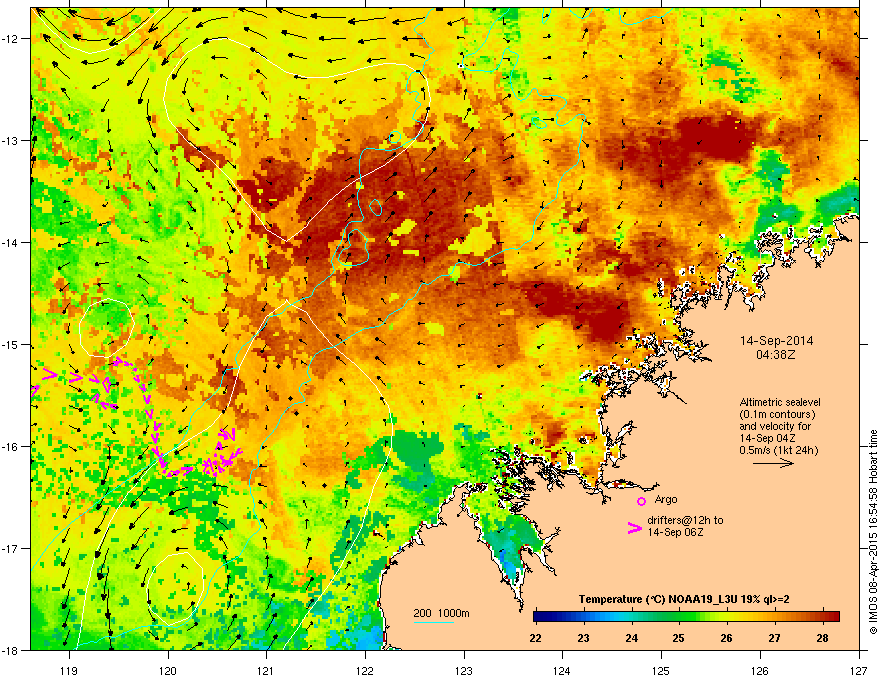Click the longitude axis label '126'

point(760,670)
